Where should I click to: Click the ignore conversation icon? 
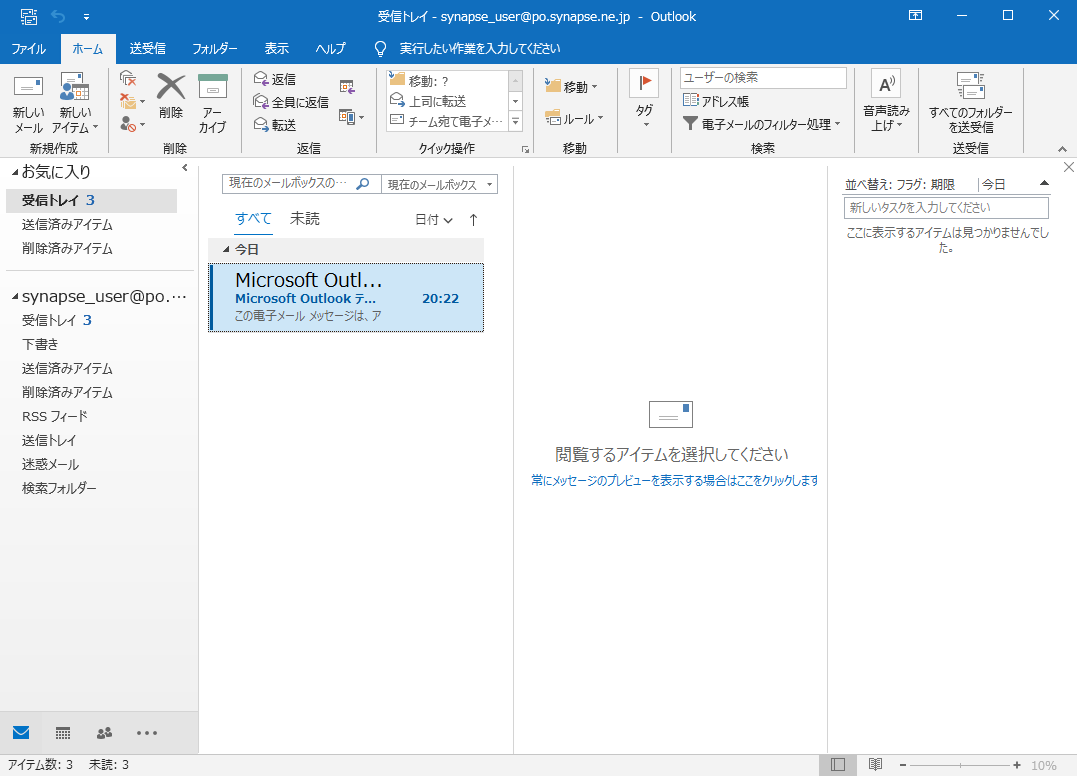128,78
